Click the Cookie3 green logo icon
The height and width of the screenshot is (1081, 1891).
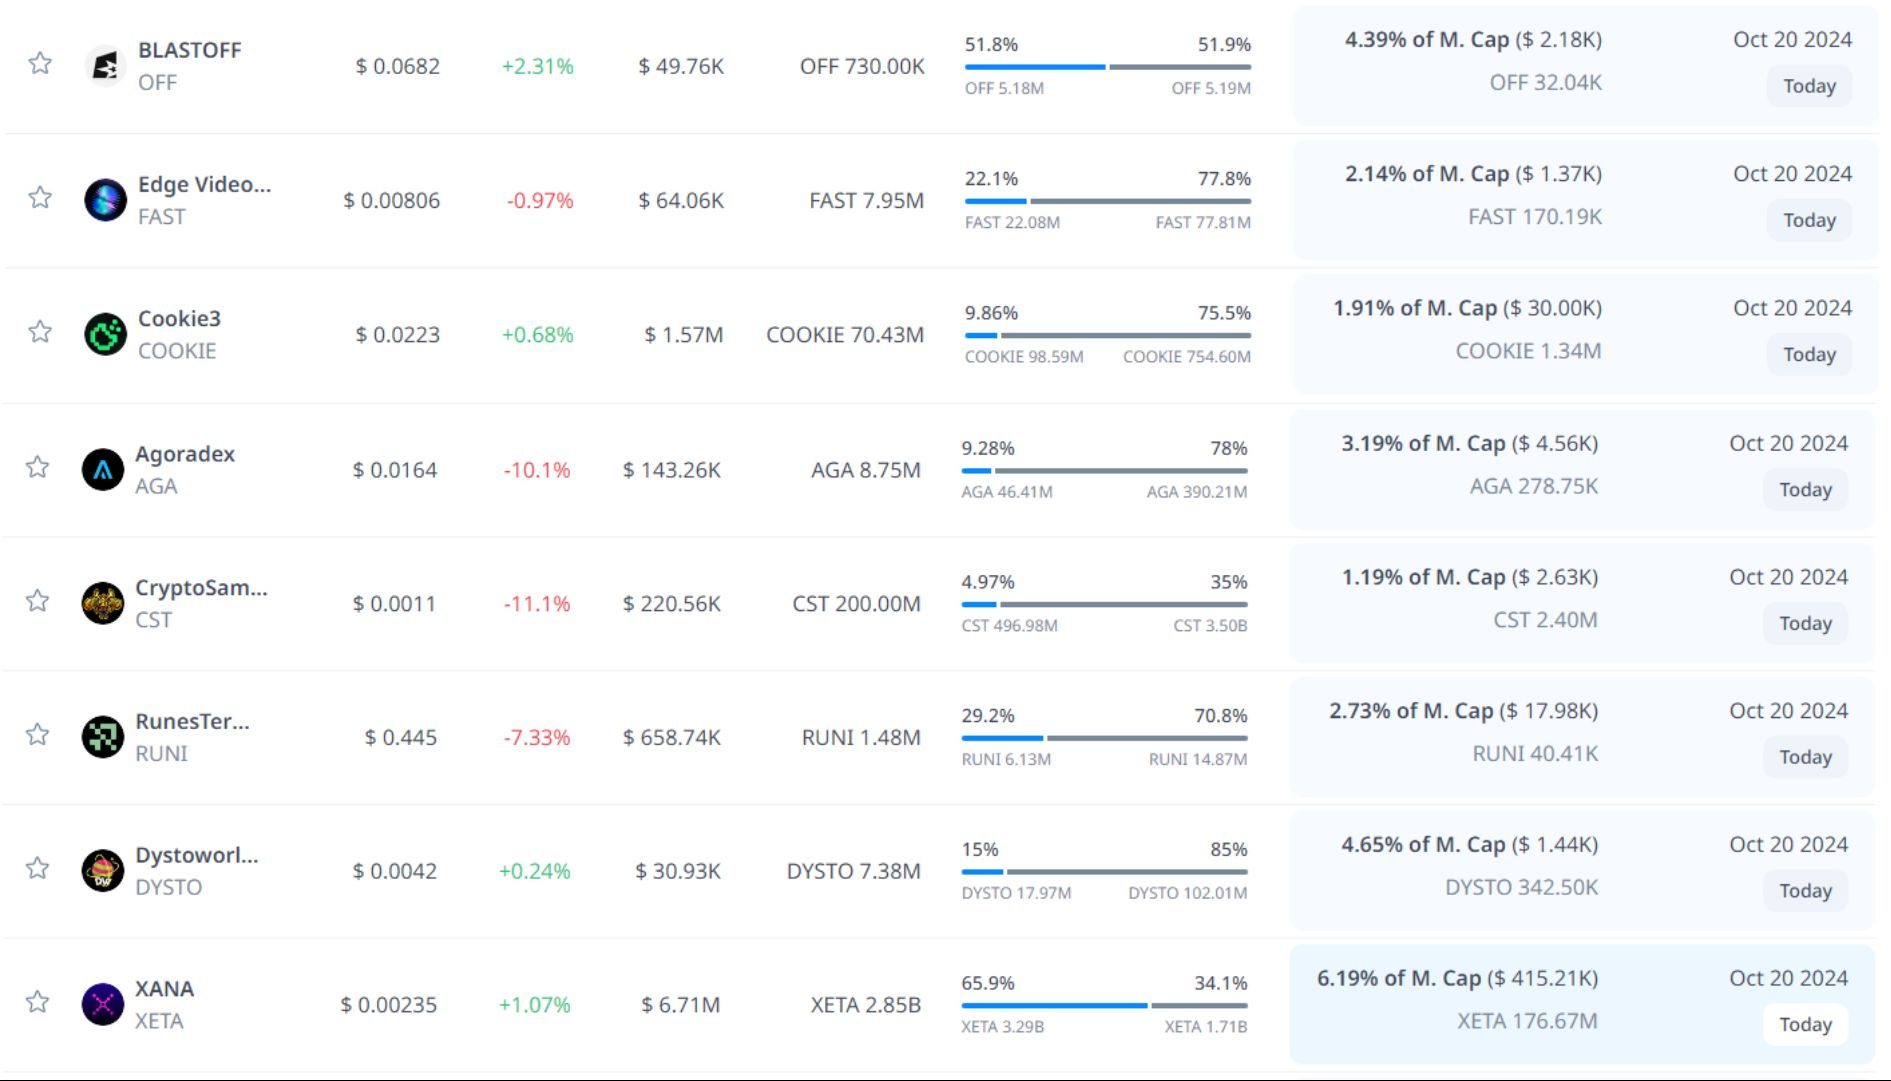coord(105,335)
